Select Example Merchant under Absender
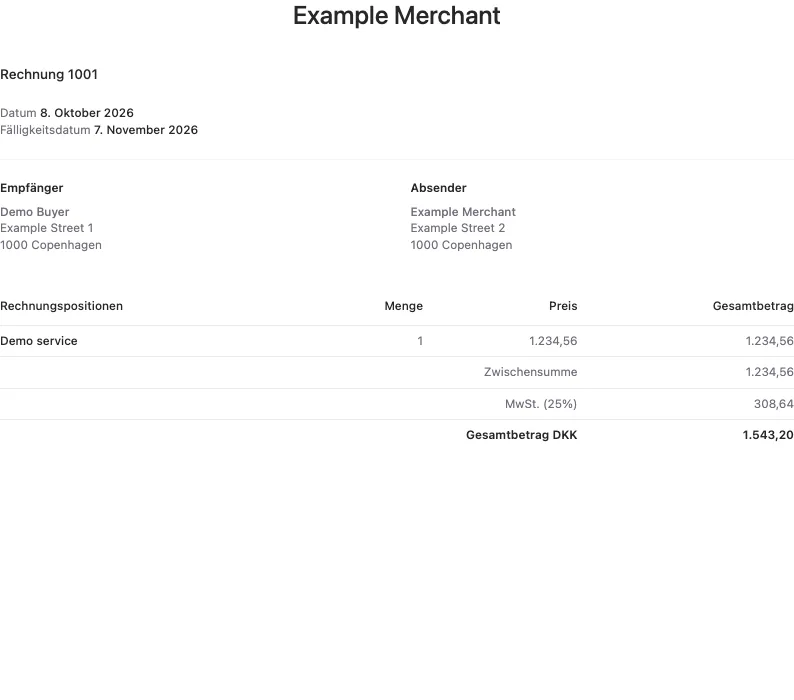The width and height of the screenshot is (794, 700). [463, 212]
